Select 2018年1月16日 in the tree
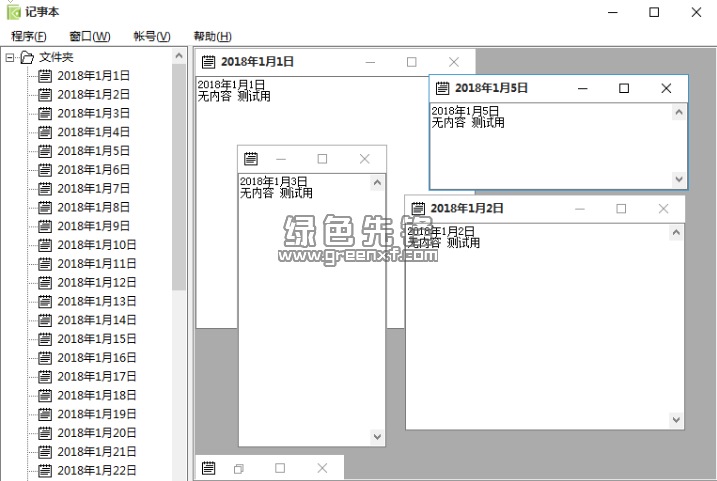The image size is (717, 481). tap(96, 358)
